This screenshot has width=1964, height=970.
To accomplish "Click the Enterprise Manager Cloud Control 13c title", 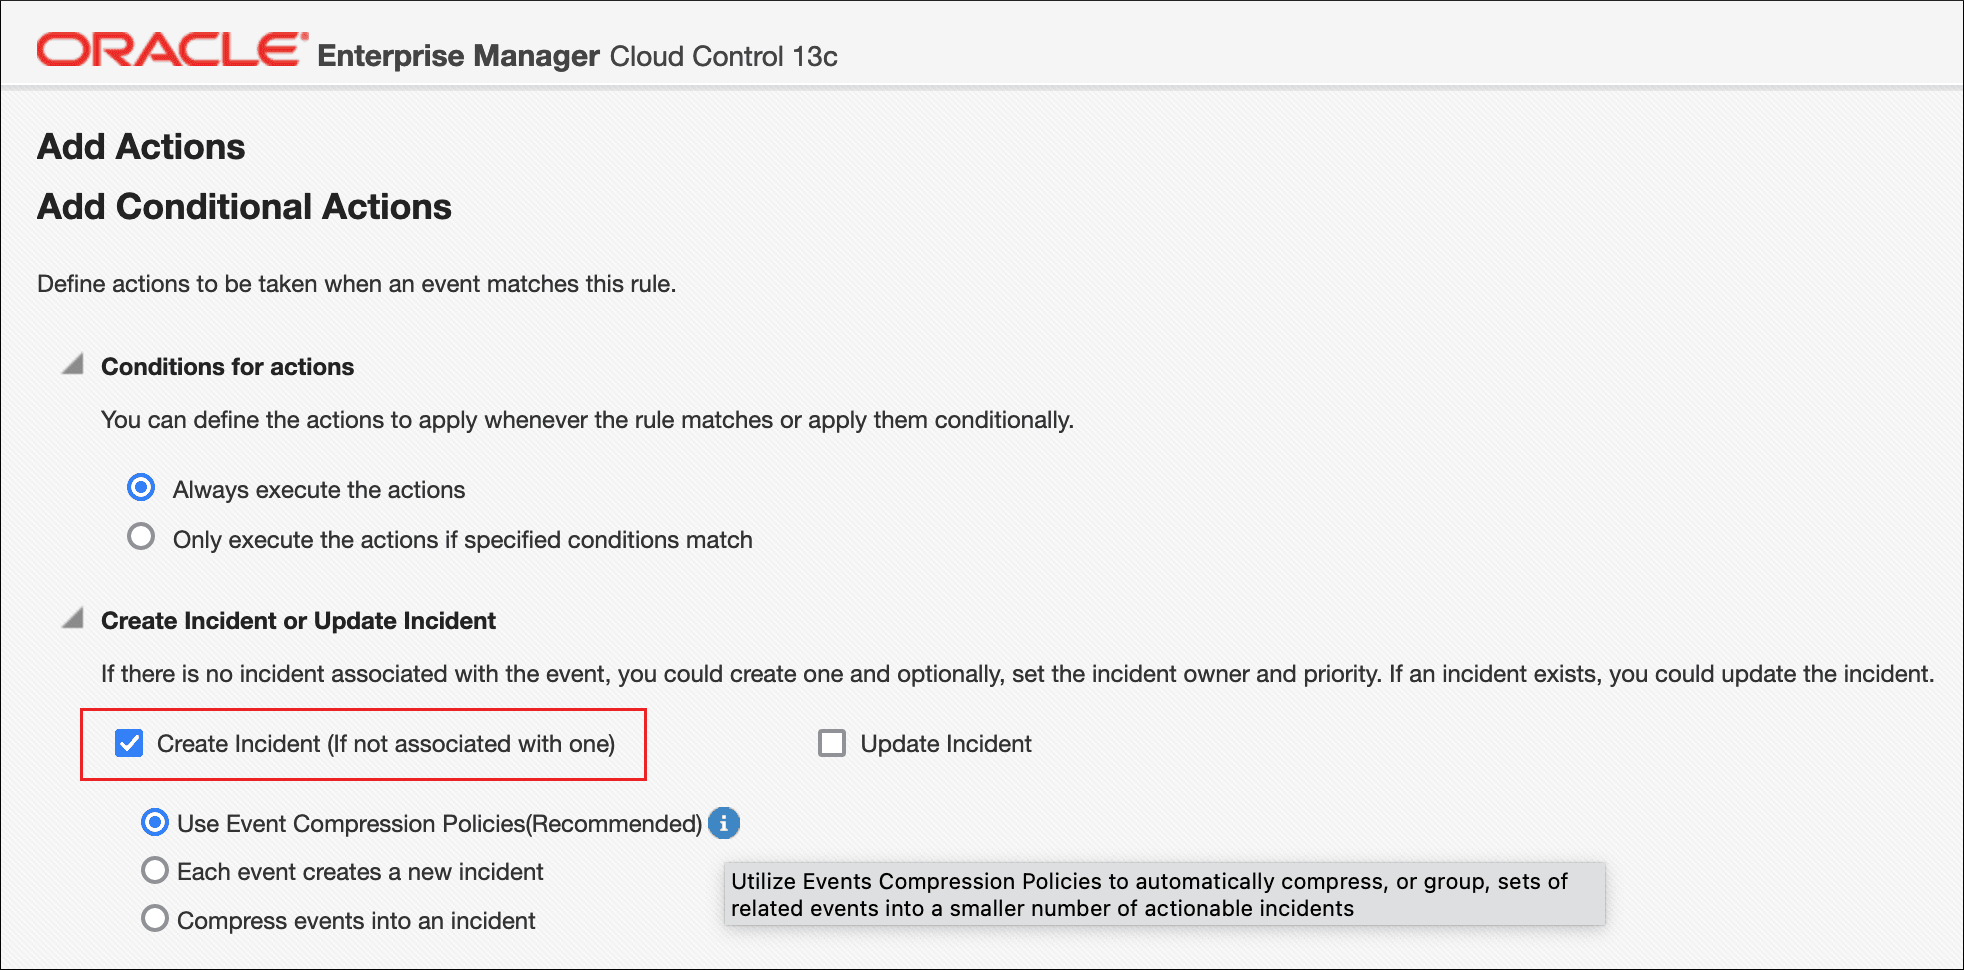I will (x=577, y=56).
